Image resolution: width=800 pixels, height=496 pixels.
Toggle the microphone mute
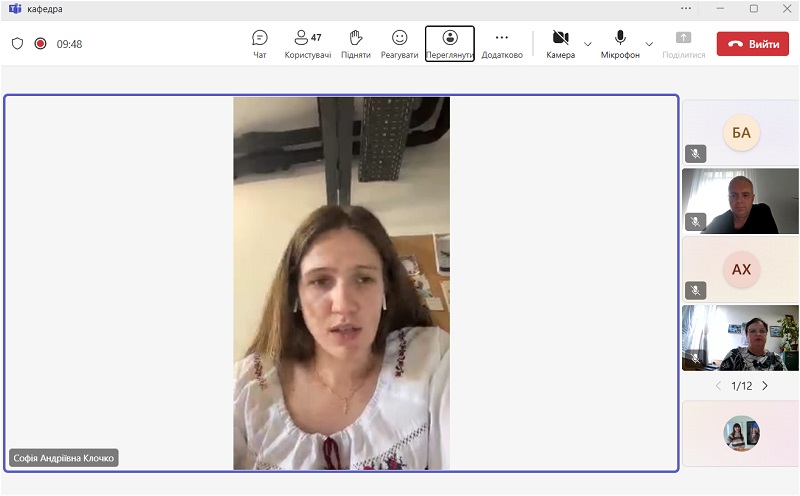[x=620, y=43]
